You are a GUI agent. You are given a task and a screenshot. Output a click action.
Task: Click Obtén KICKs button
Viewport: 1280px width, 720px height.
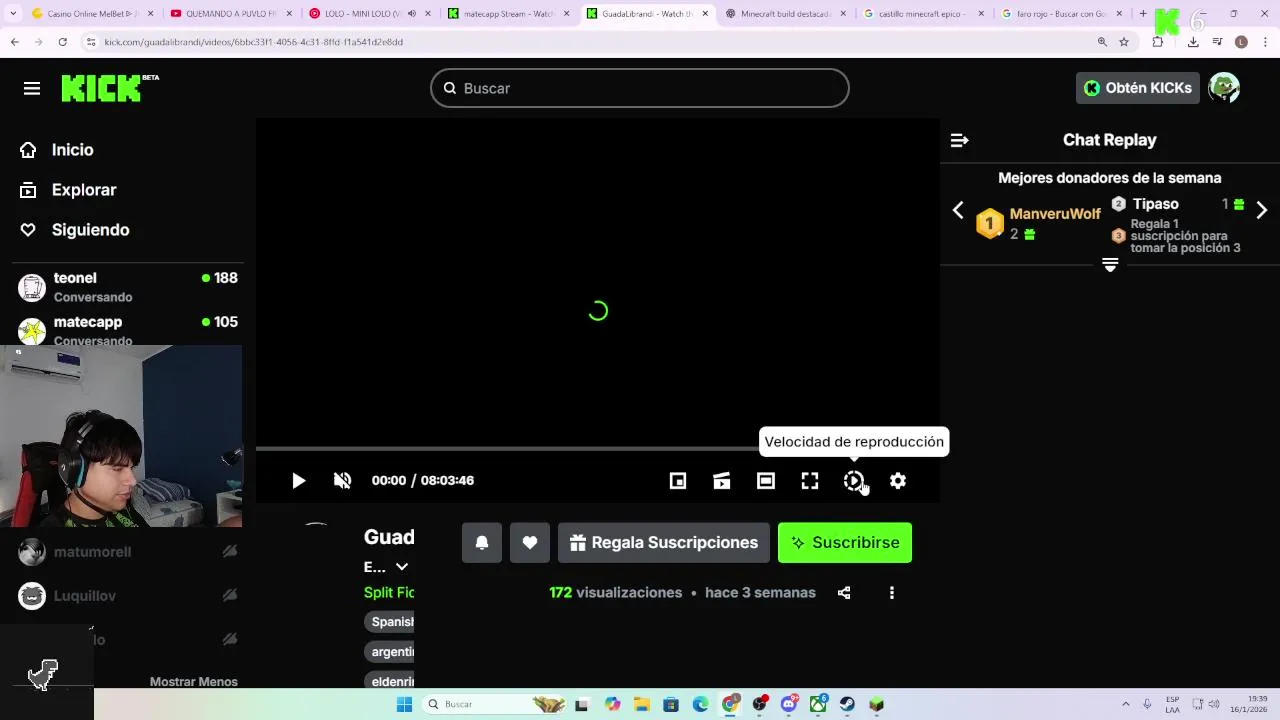[1138, 88]
